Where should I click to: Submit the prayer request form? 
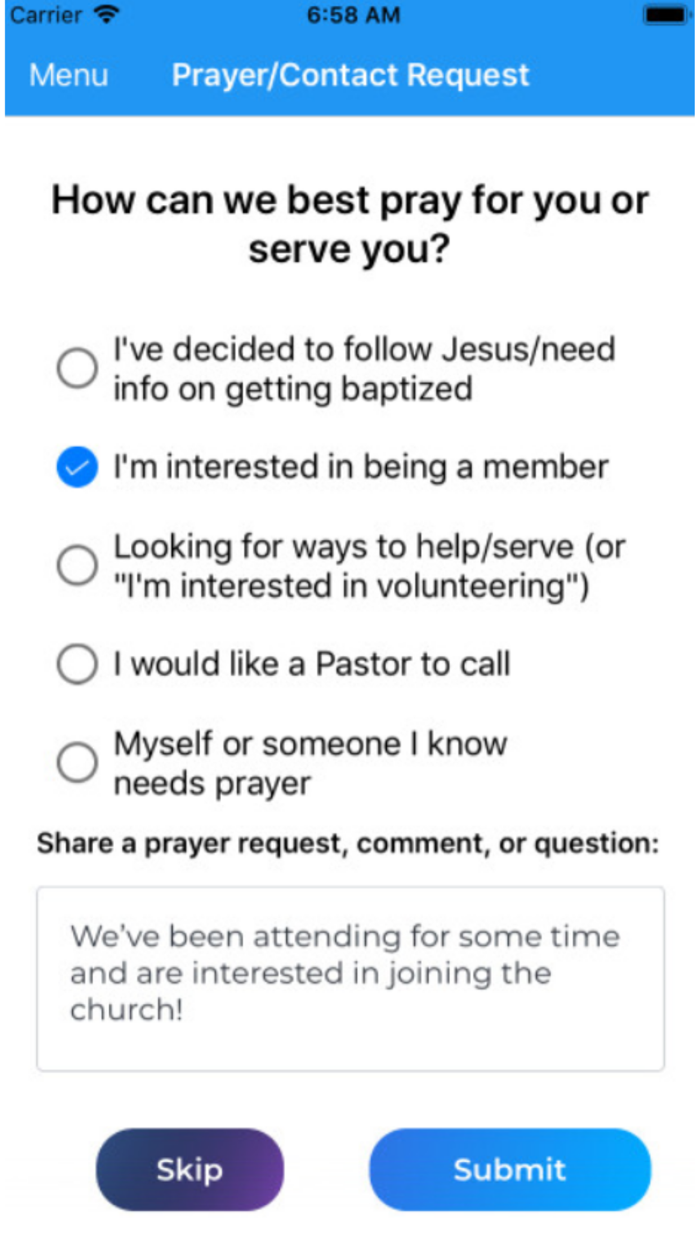[510, 1169]
